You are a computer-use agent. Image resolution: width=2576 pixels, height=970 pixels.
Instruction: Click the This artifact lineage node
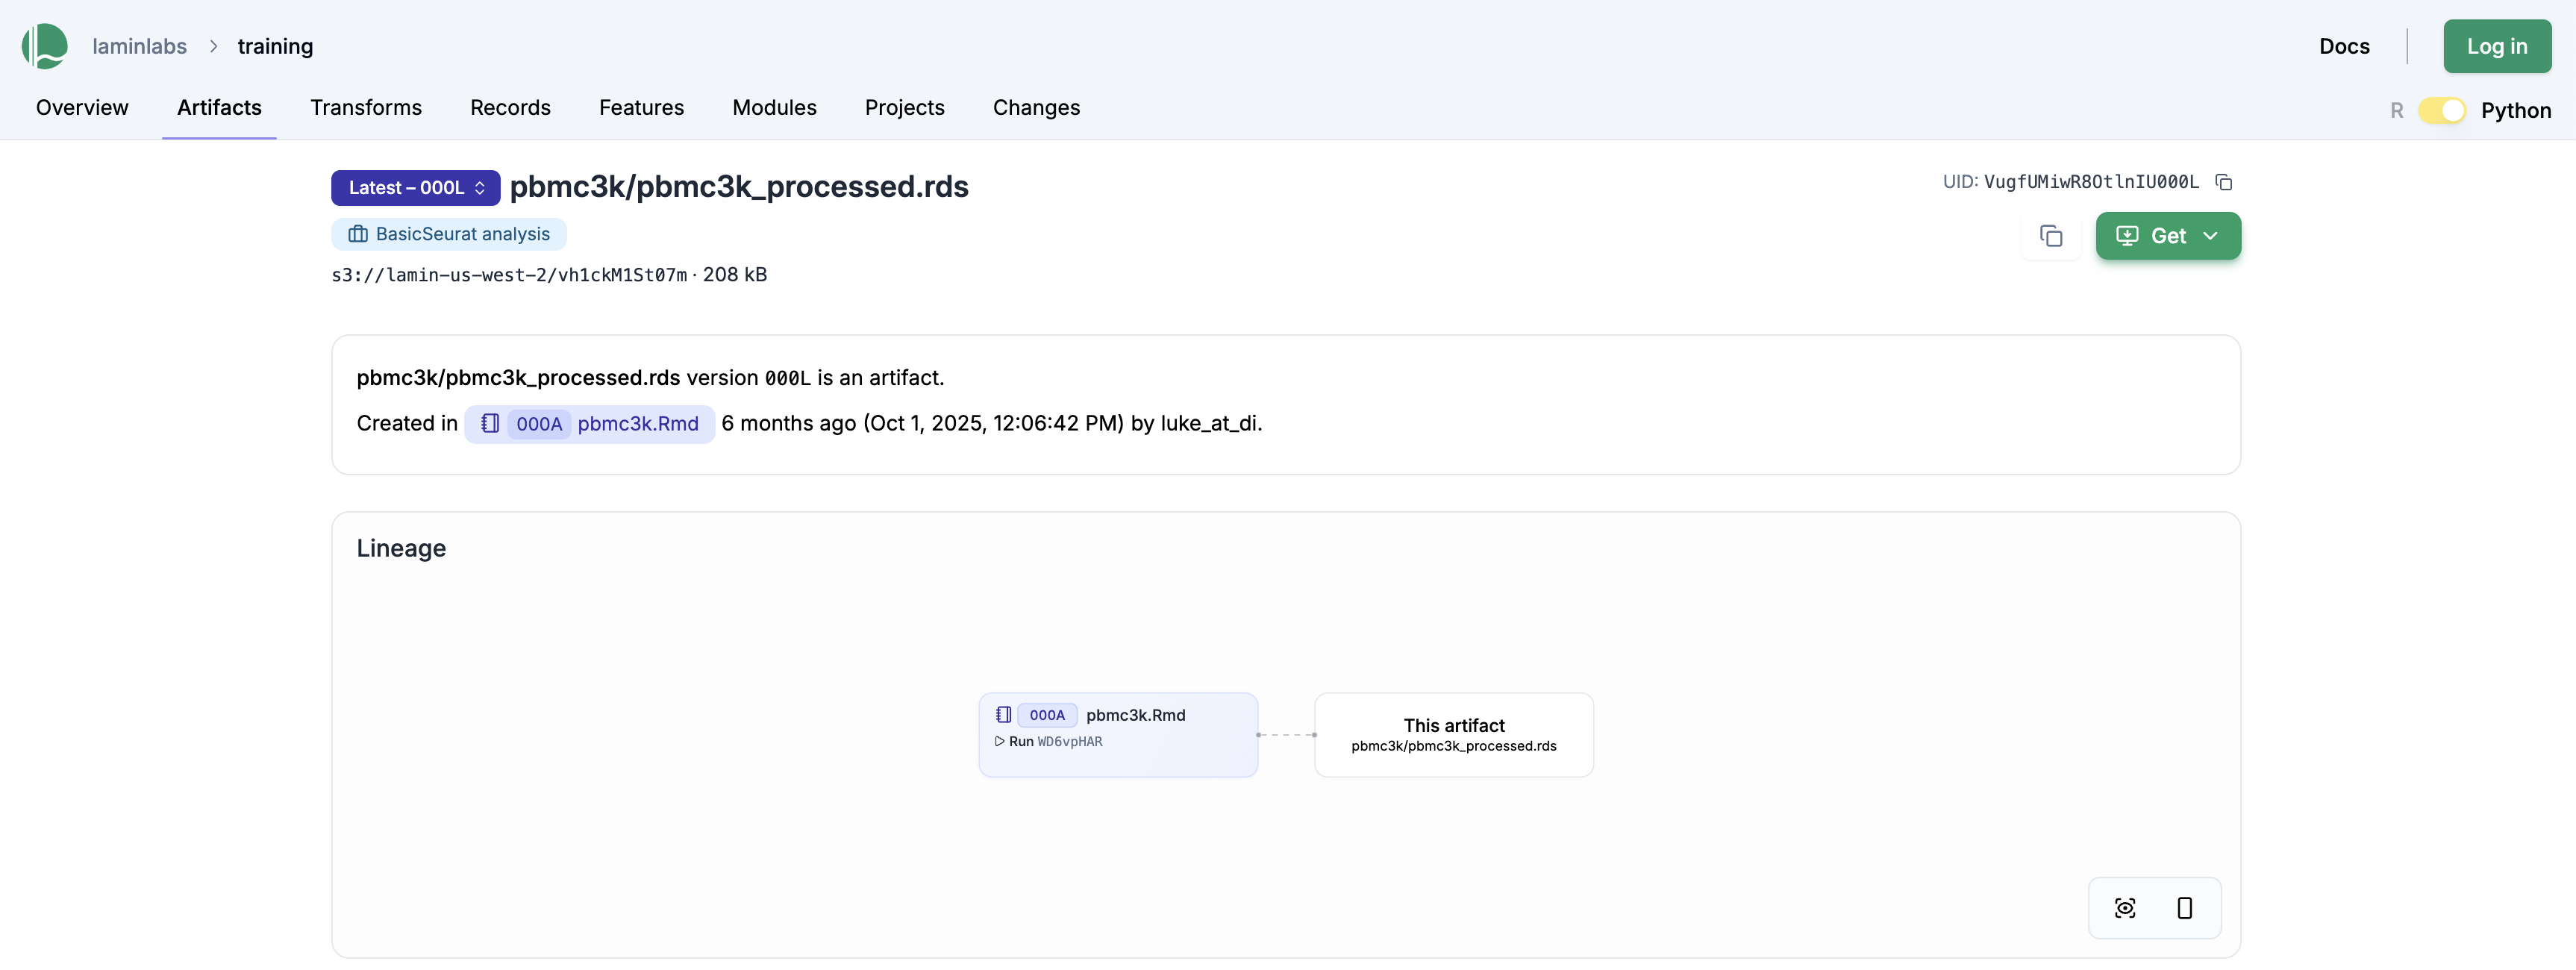click(x=1453, y=735)
